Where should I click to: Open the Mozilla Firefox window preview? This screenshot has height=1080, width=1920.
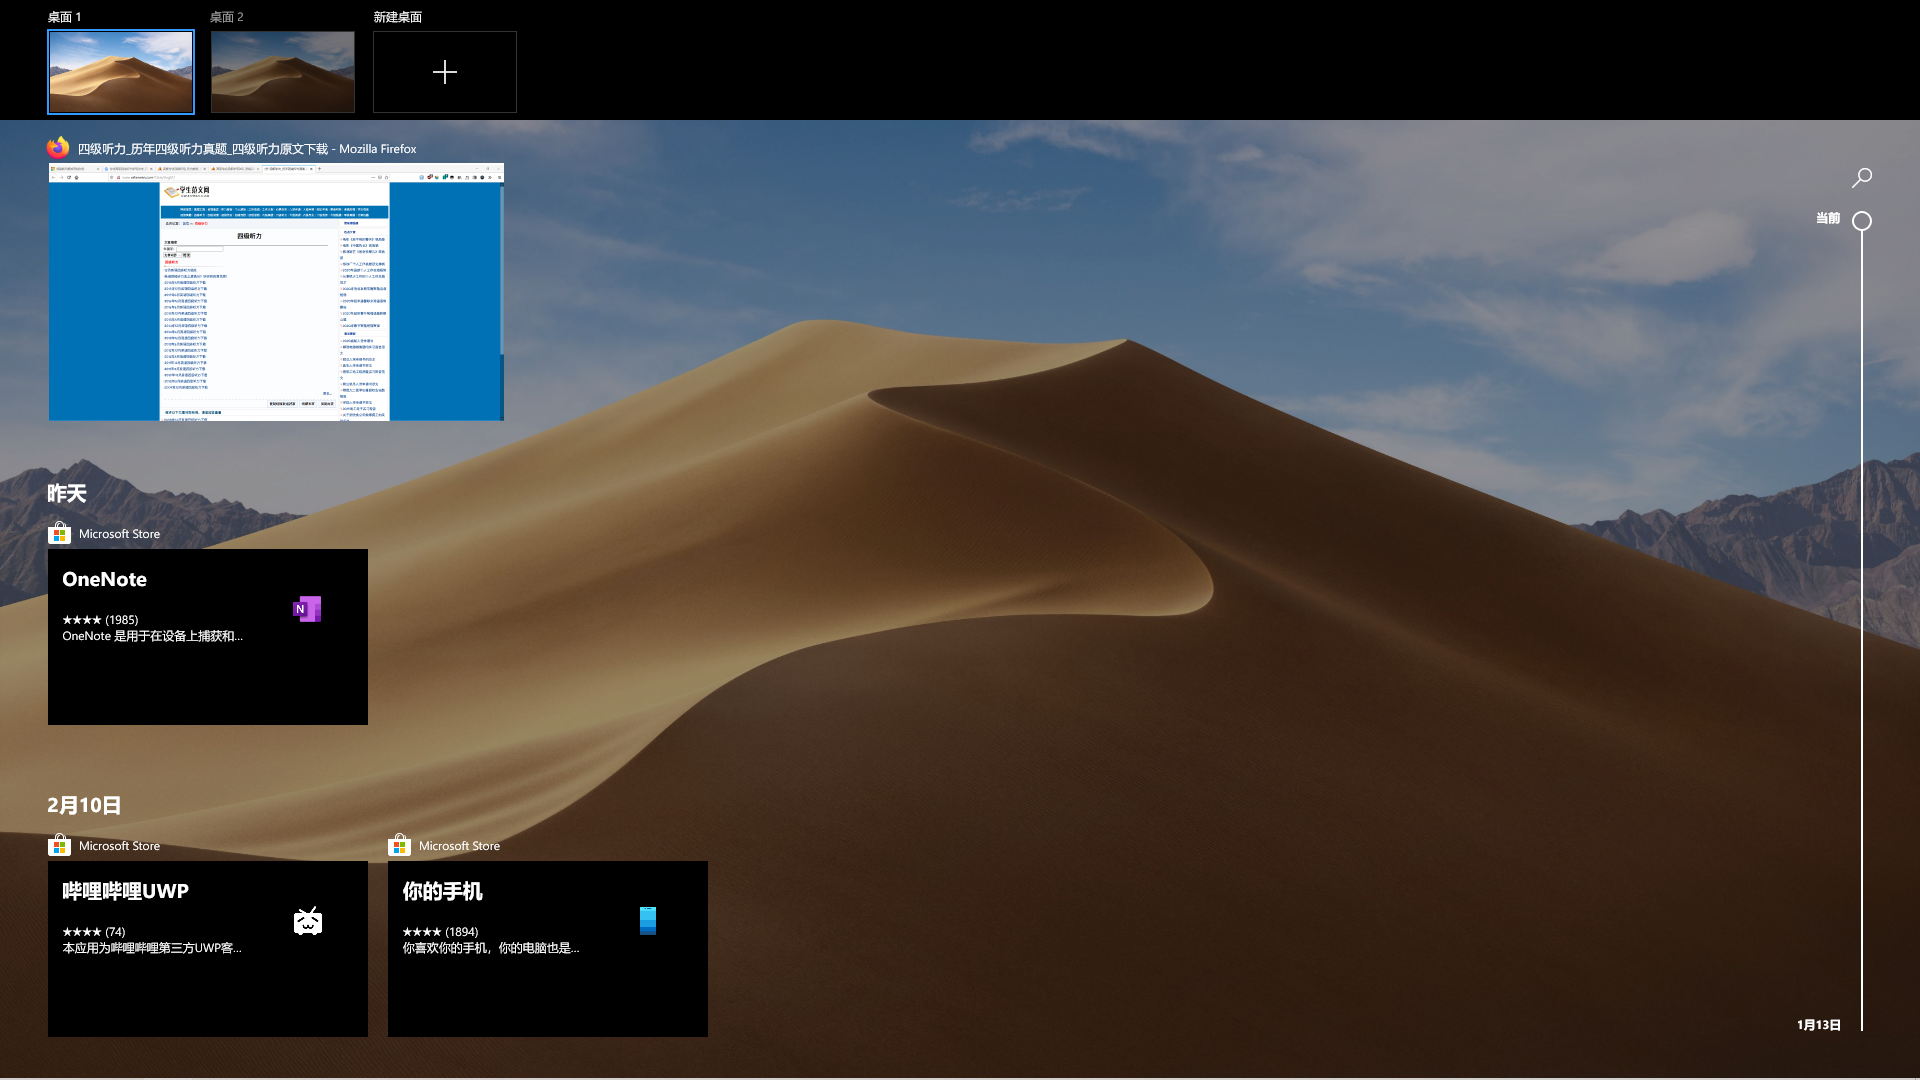click(276, 292)
